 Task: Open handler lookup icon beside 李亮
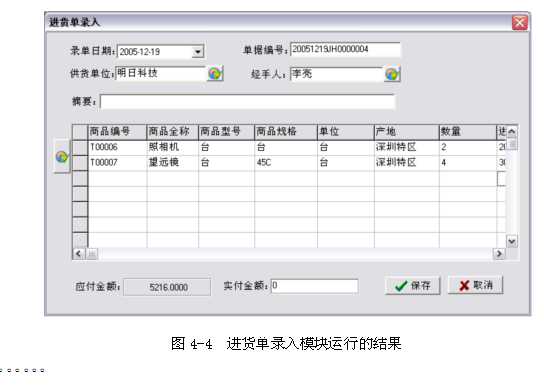[392, 74]
